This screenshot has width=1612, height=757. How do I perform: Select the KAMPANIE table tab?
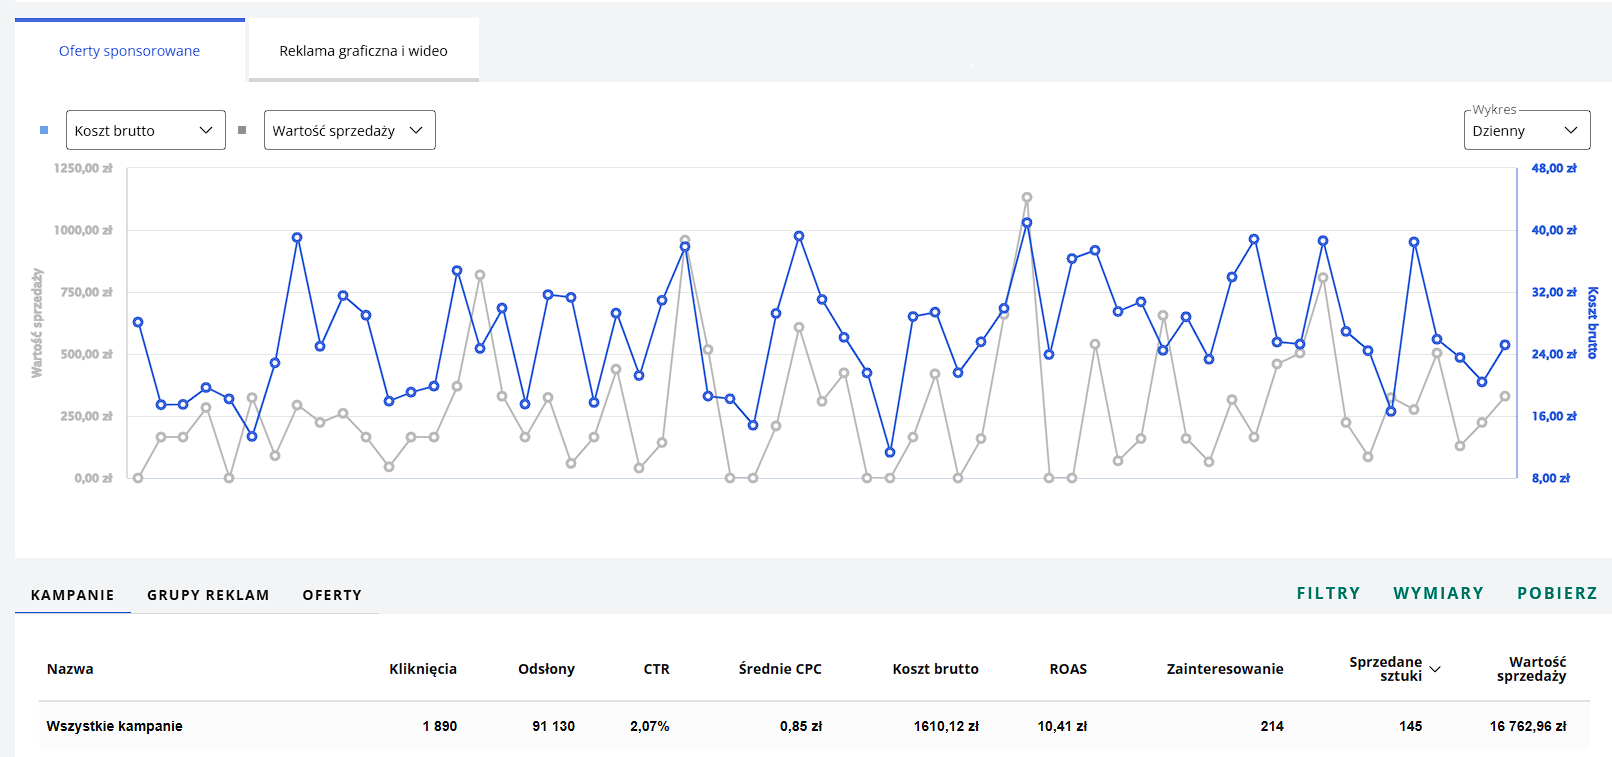tap(73, 595)
